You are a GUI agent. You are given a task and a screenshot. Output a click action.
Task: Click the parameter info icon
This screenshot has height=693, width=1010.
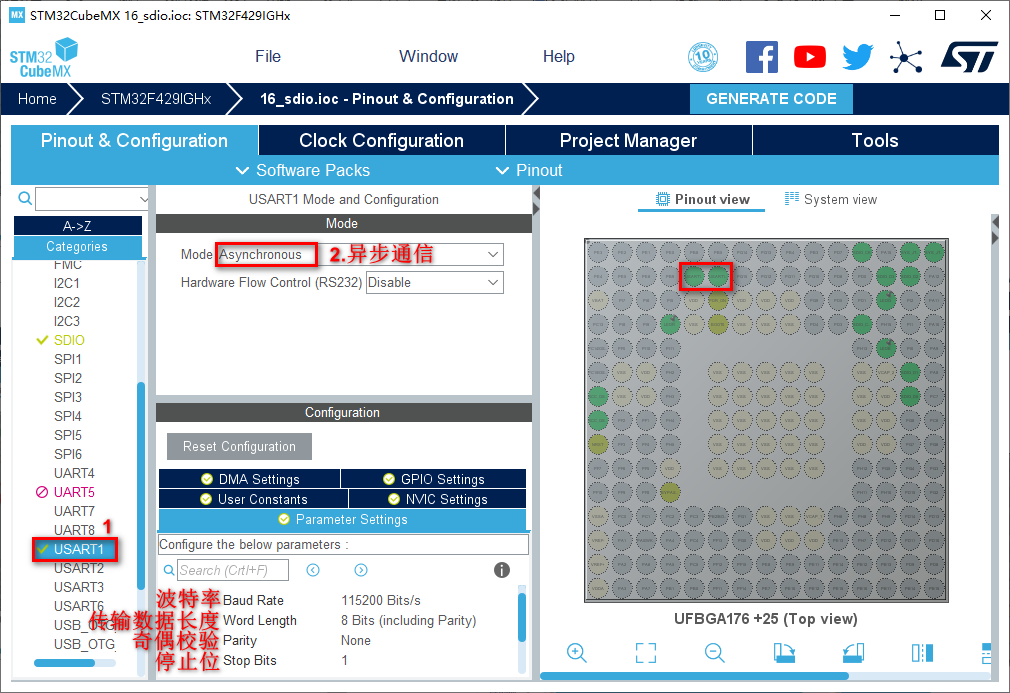pos(502,570)
